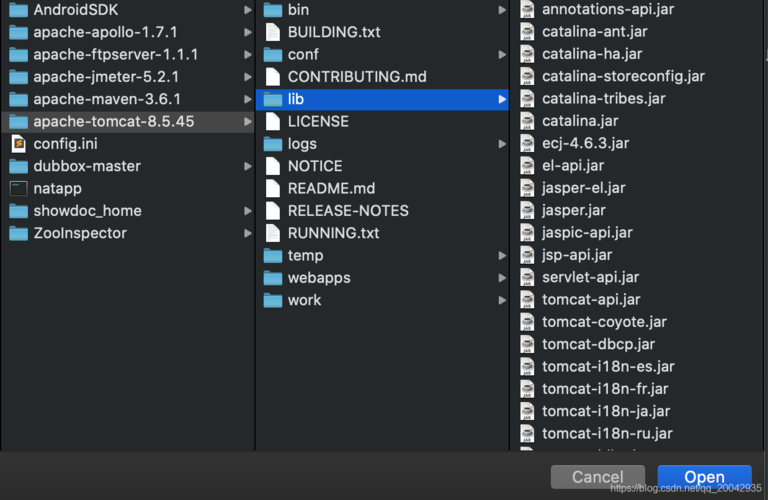Click the tomcat-coyote.jar file icon

(x=527, y=322)
